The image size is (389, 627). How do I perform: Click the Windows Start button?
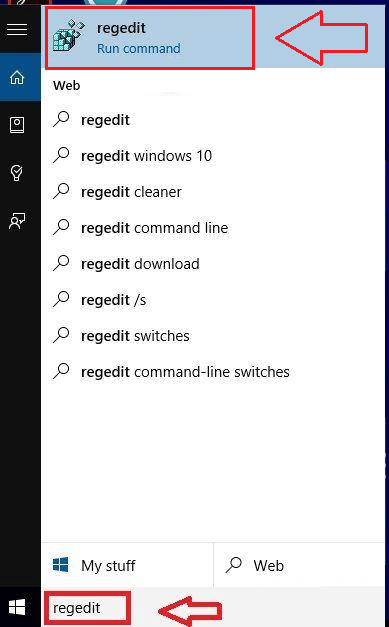pos(17,607)
